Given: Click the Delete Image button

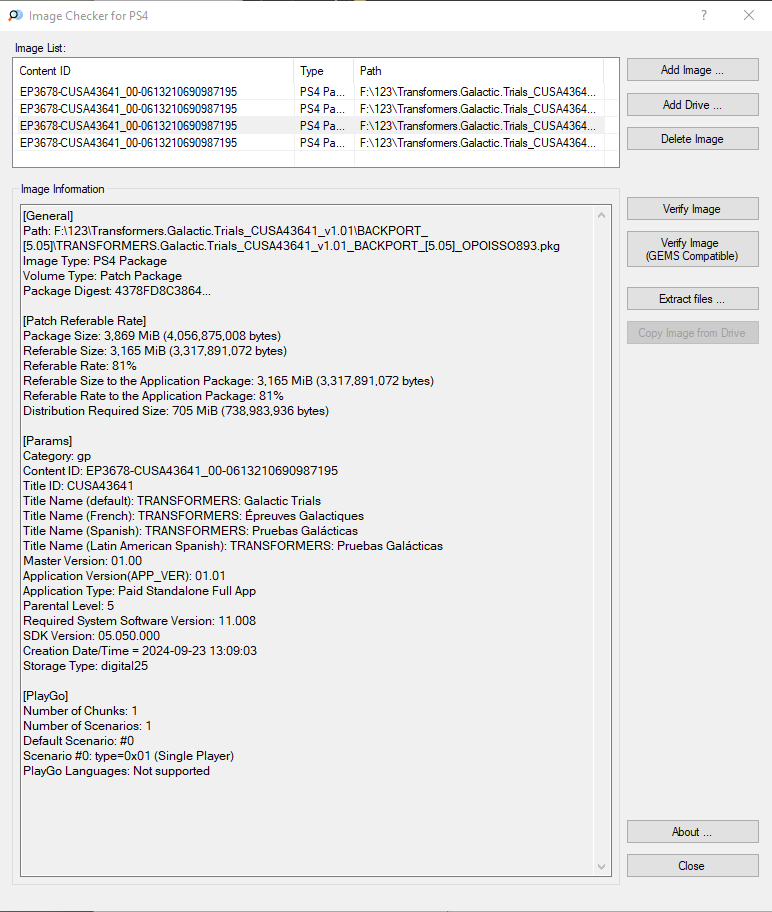Looking at the screenshot, I should tap(692, 139).
